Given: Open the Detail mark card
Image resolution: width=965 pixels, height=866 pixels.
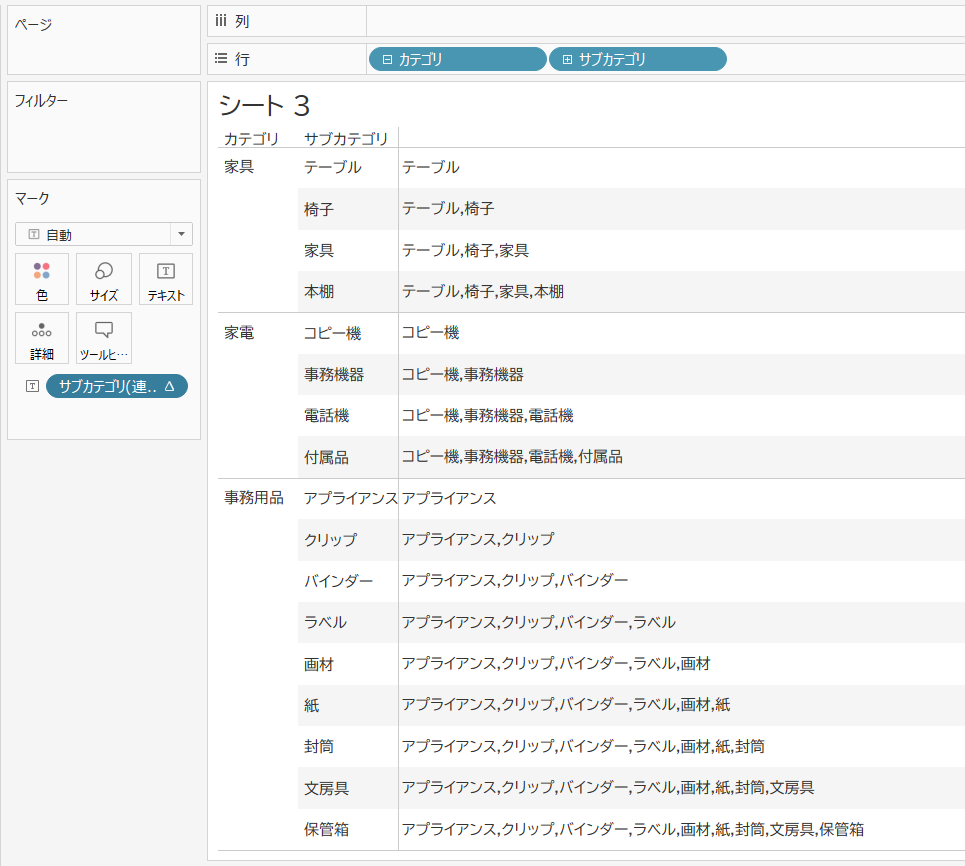Looking at the screenshot, I should [42, 338].
